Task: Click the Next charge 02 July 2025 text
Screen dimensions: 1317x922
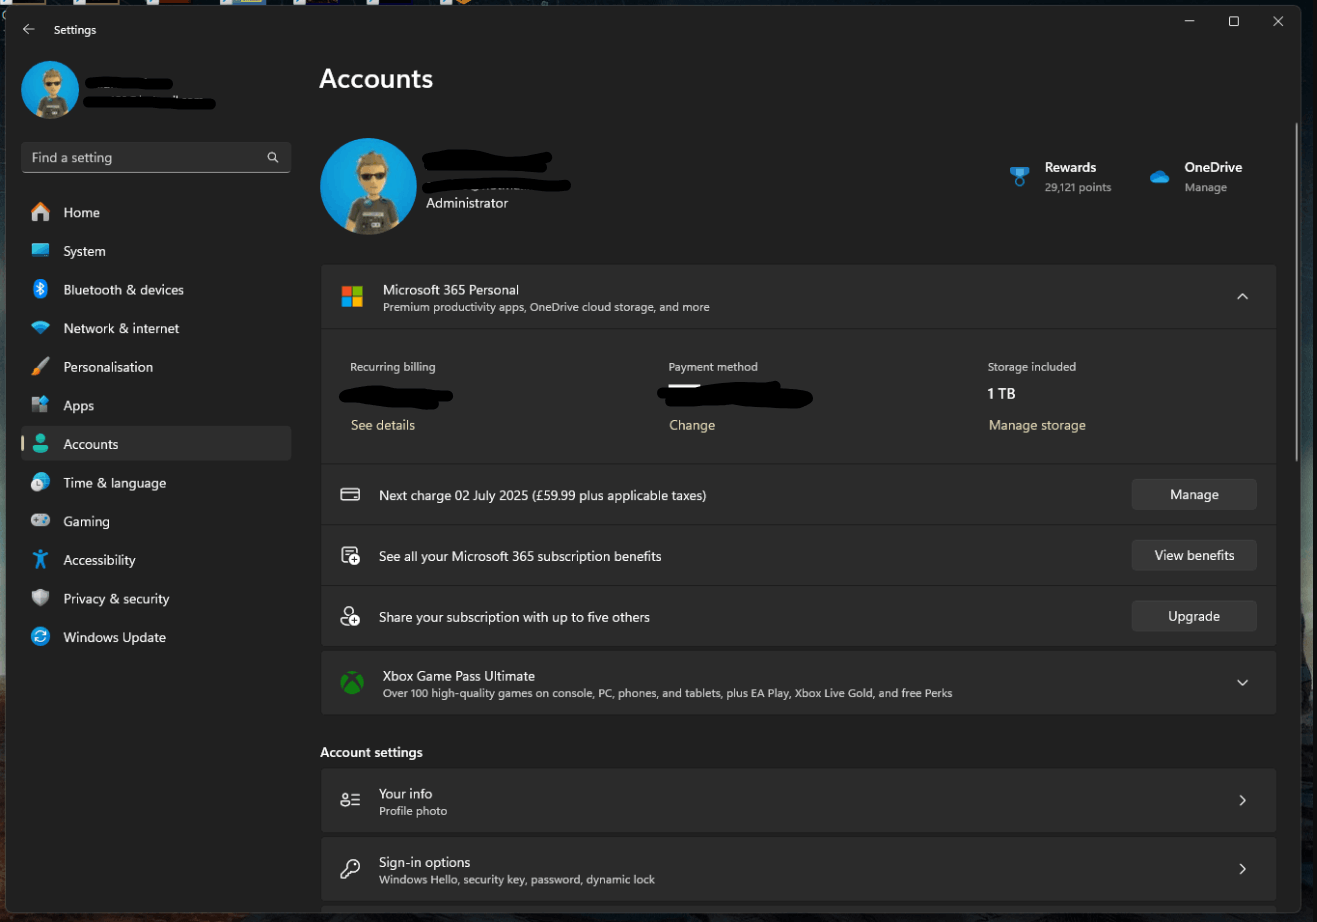Action: pos(543,495)
